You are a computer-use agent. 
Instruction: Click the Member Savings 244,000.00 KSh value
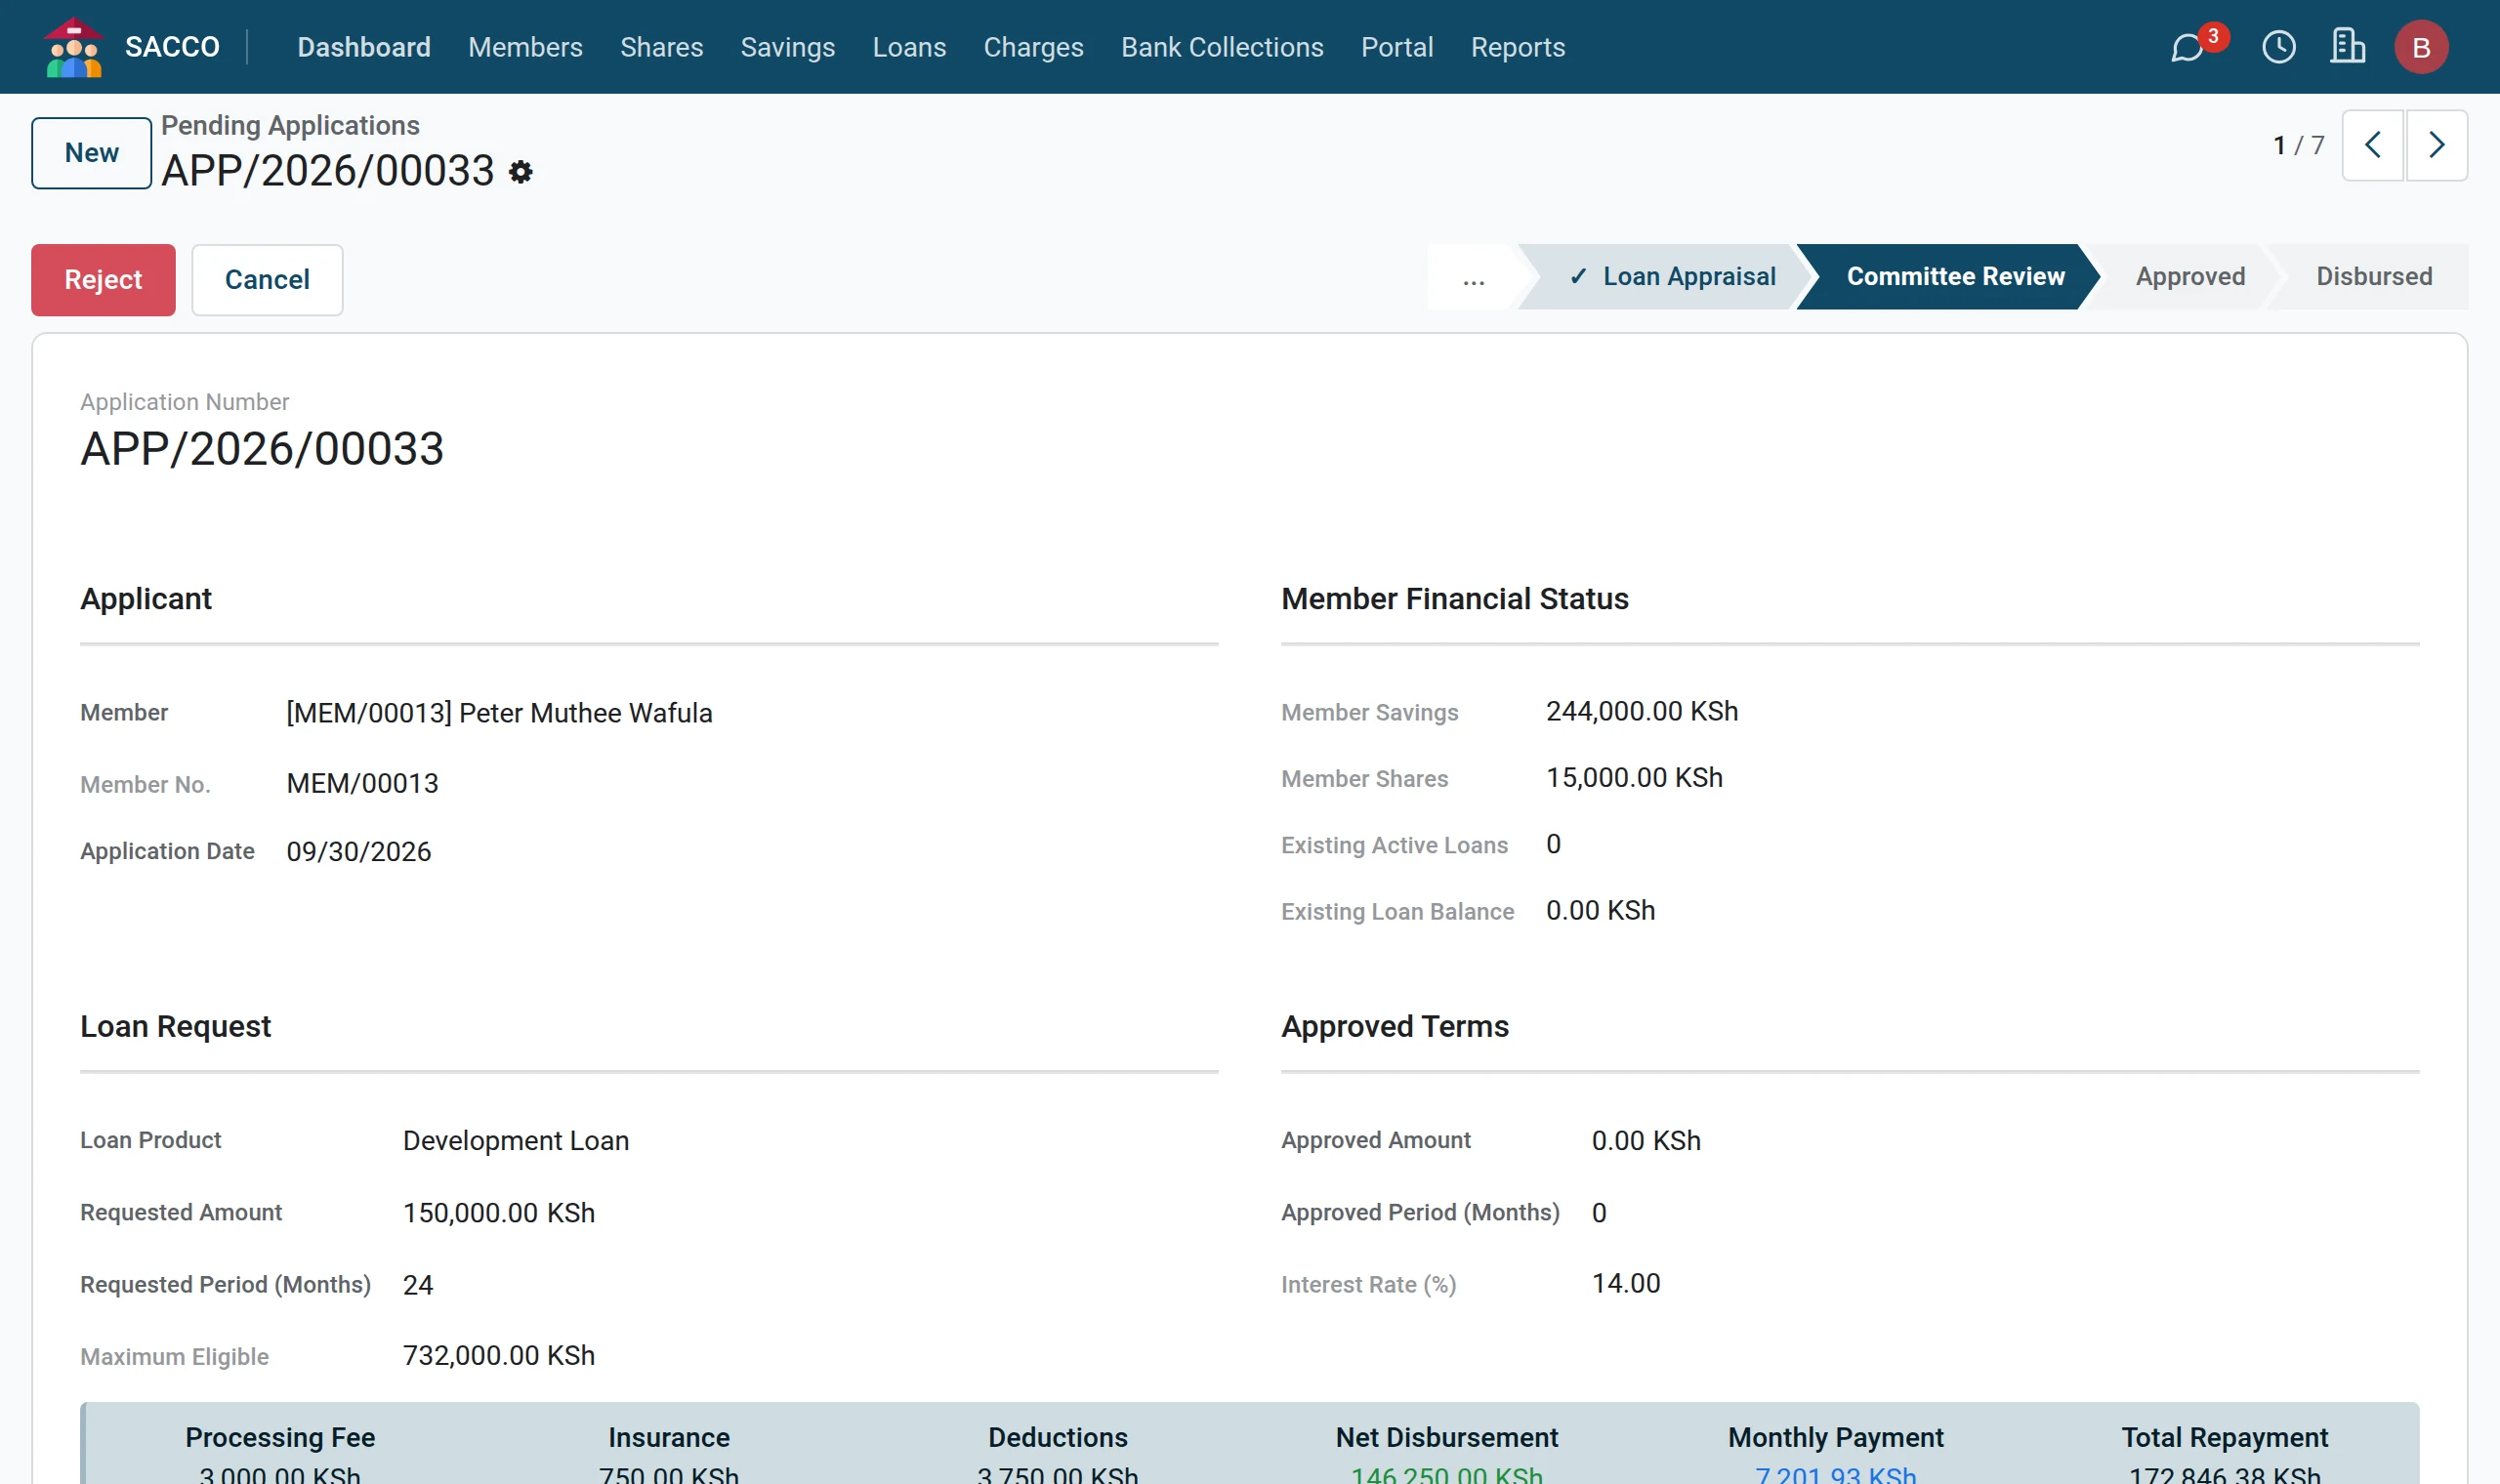pos(1642,712)
